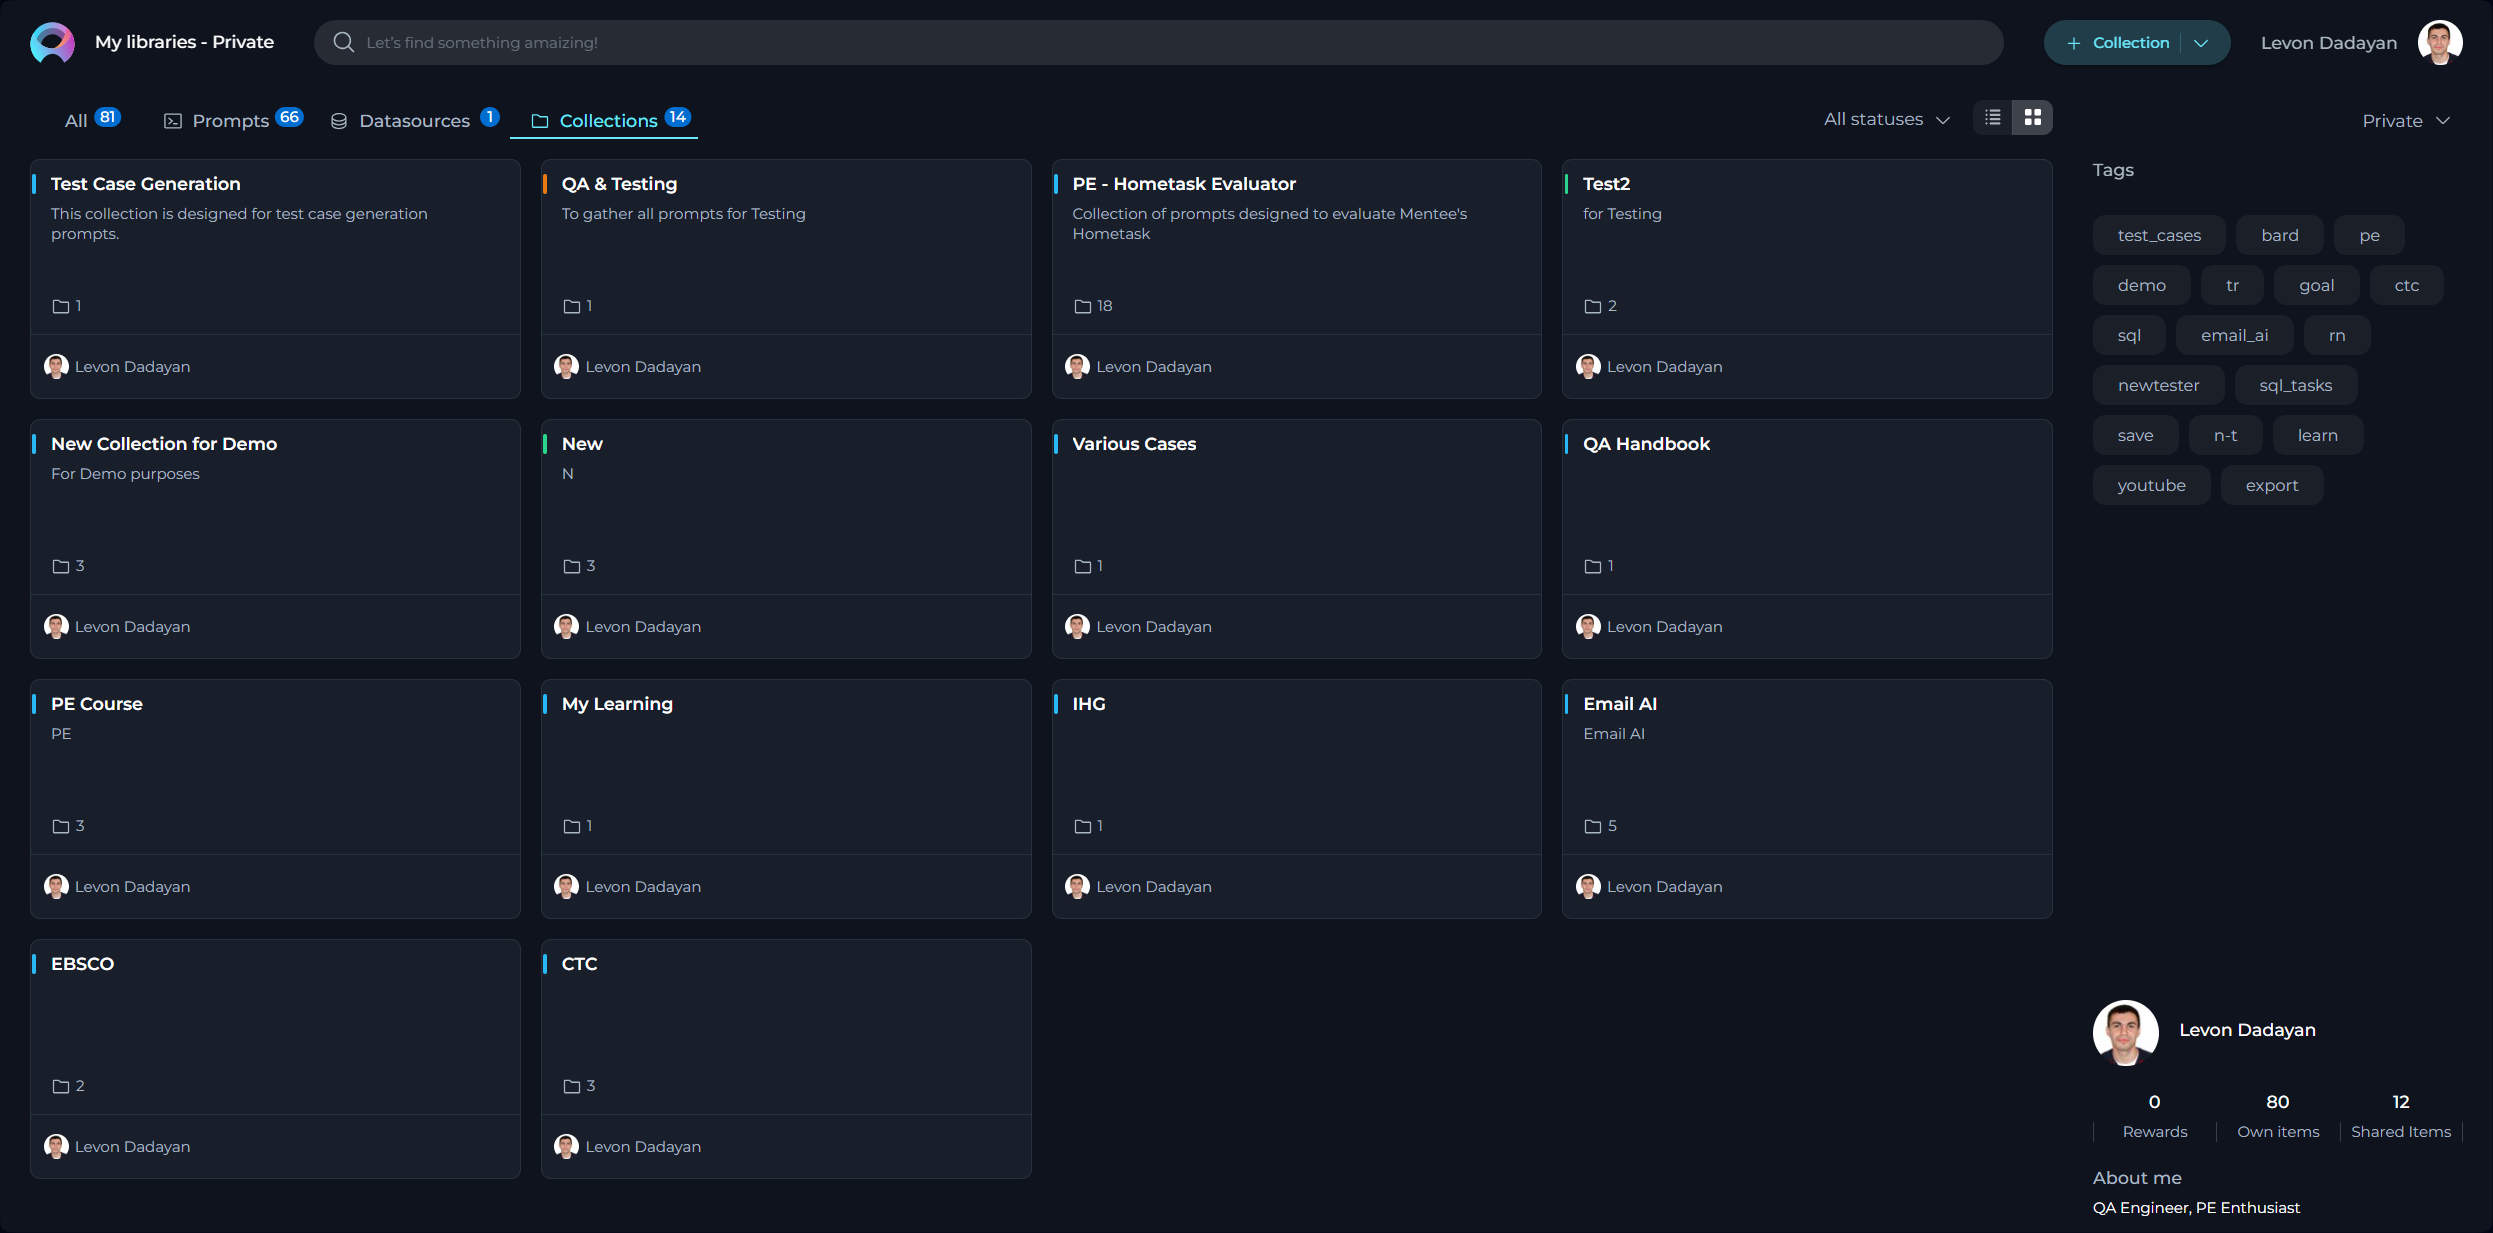Click Add New Collection button
2493x1233 pixels.
click(x=2118, y=41)
